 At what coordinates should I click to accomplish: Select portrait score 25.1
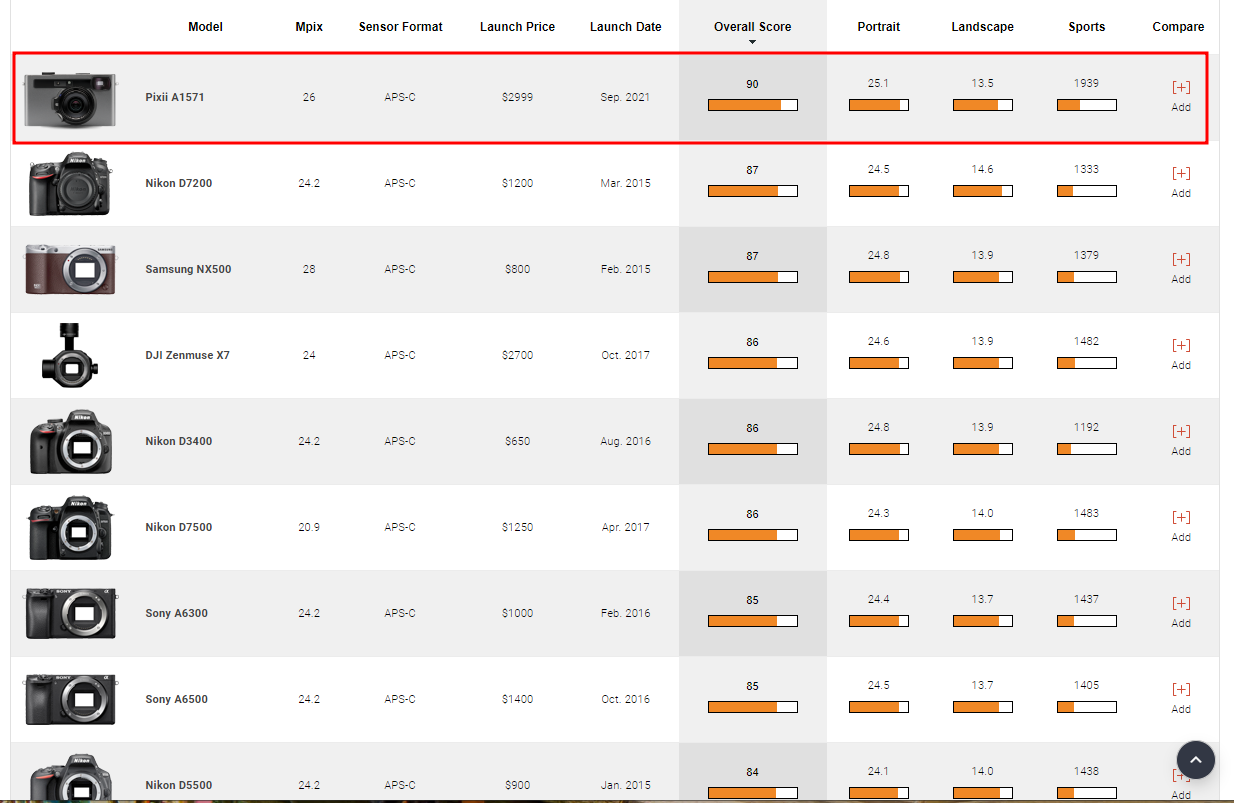click(878, 83)
